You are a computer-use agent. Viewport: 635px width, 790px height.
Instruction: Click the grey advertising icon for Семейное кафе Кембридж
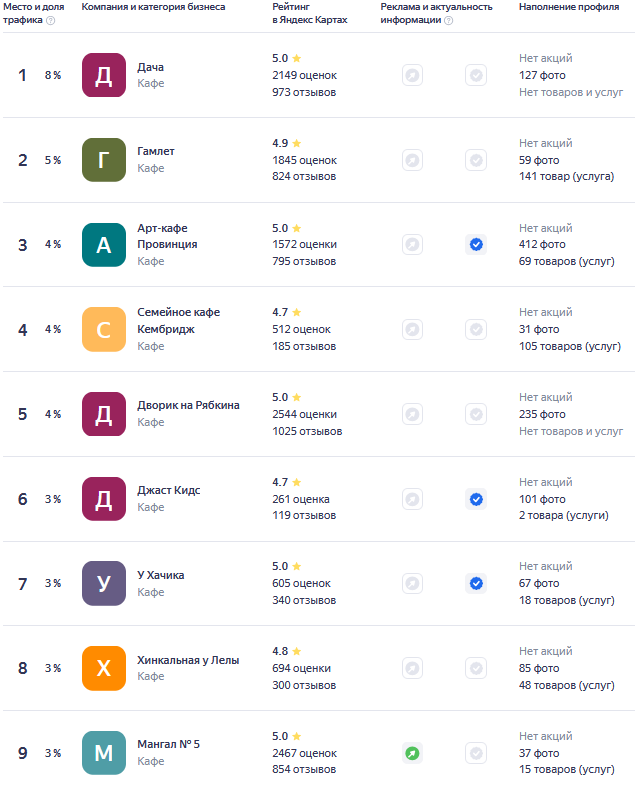[412, 330]
